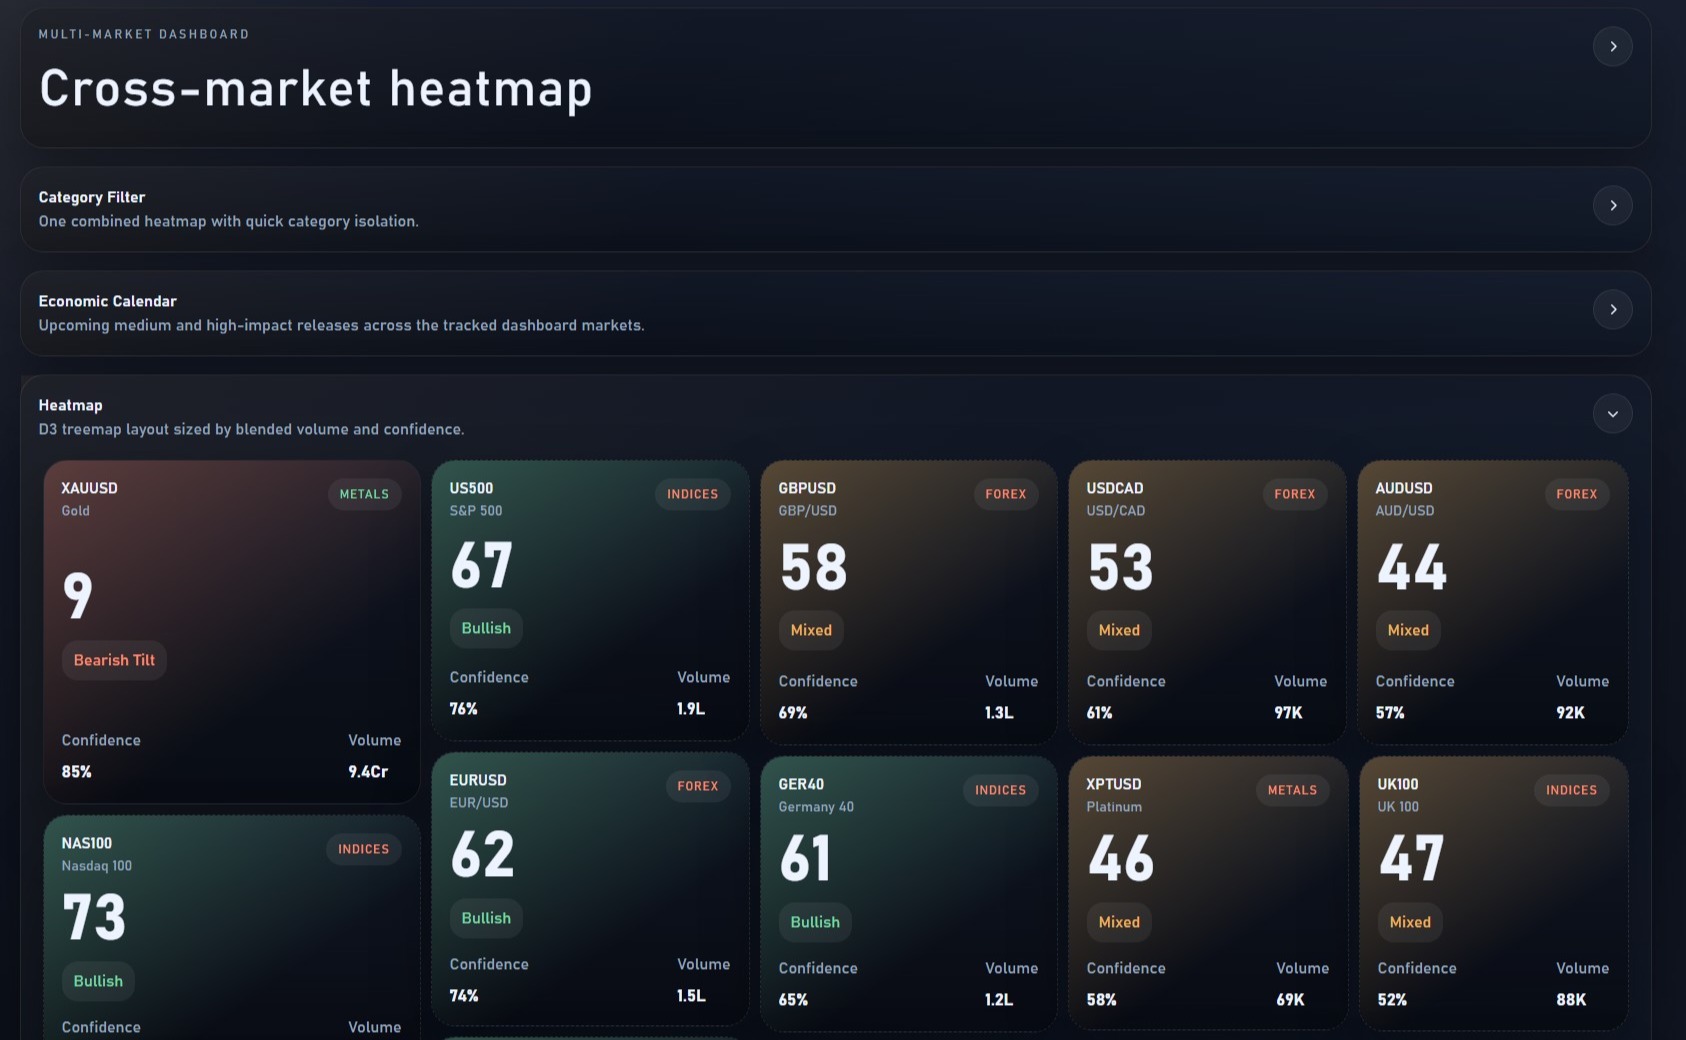The width and height of the screenshot is (1686, 1040).
Task: Expand the Cross-market heatmap header chevron
Action: pos(1612,46)
